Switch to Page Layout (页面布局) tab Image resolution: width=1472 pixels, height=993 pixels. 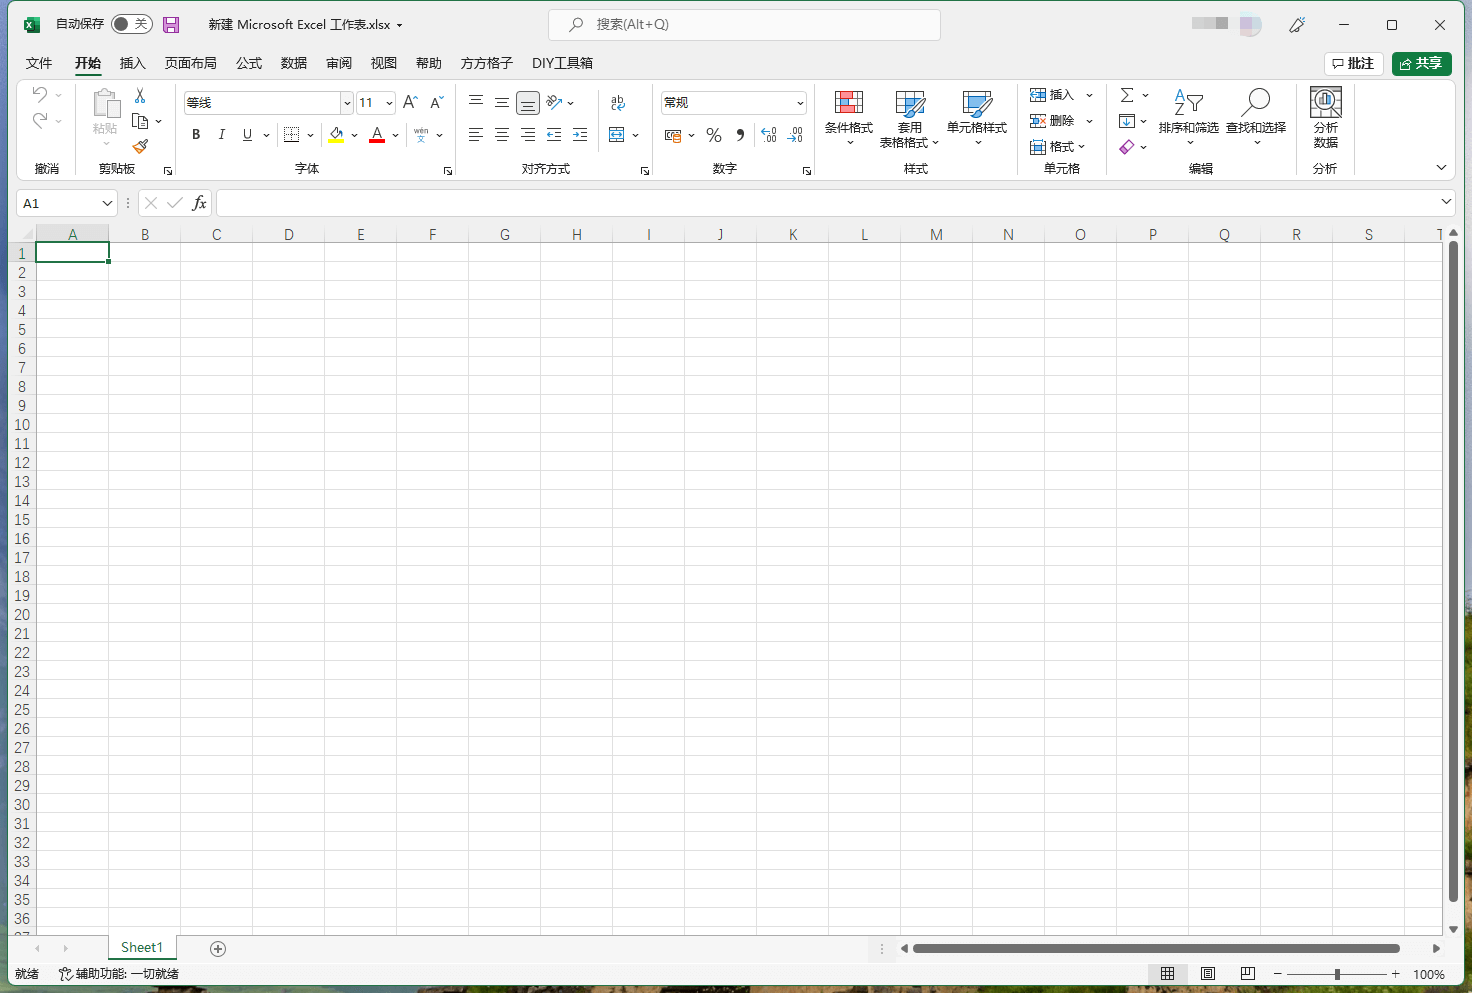pyautogui.click(x=191, y=63)
